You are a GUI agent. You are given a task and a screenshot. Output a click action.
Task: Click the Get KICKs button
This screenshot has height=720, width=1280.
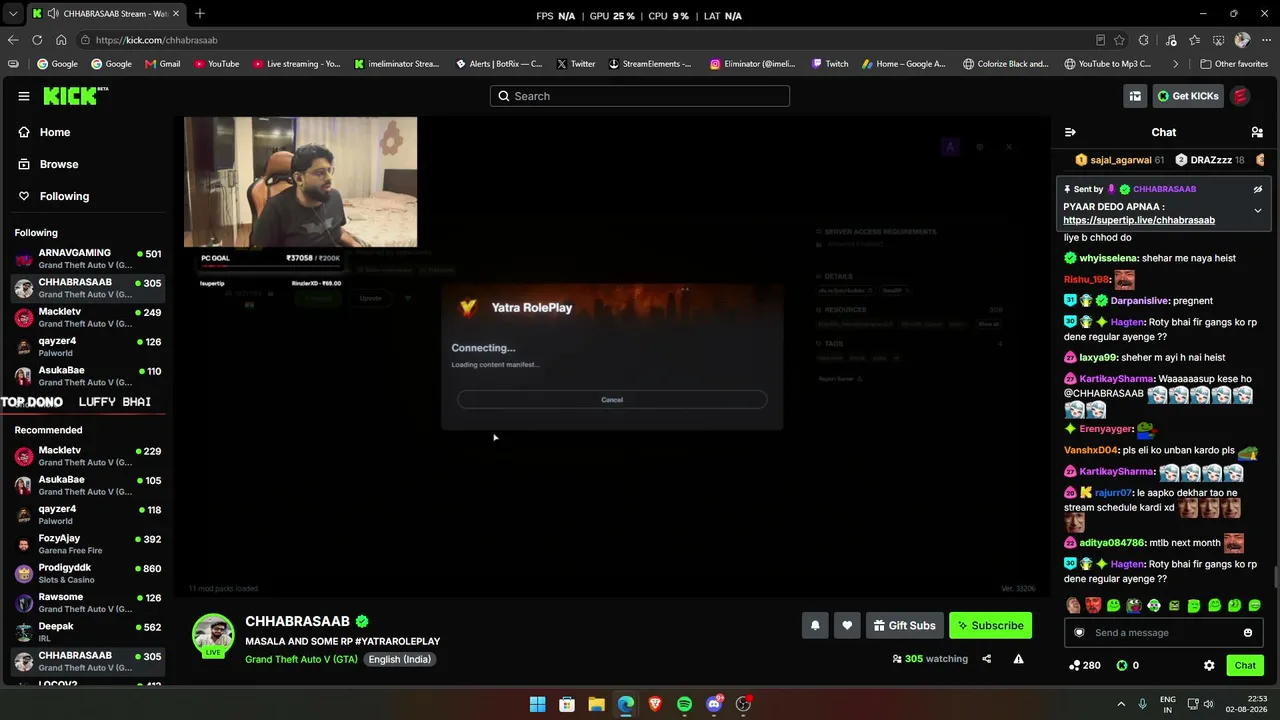point(1187,96)
